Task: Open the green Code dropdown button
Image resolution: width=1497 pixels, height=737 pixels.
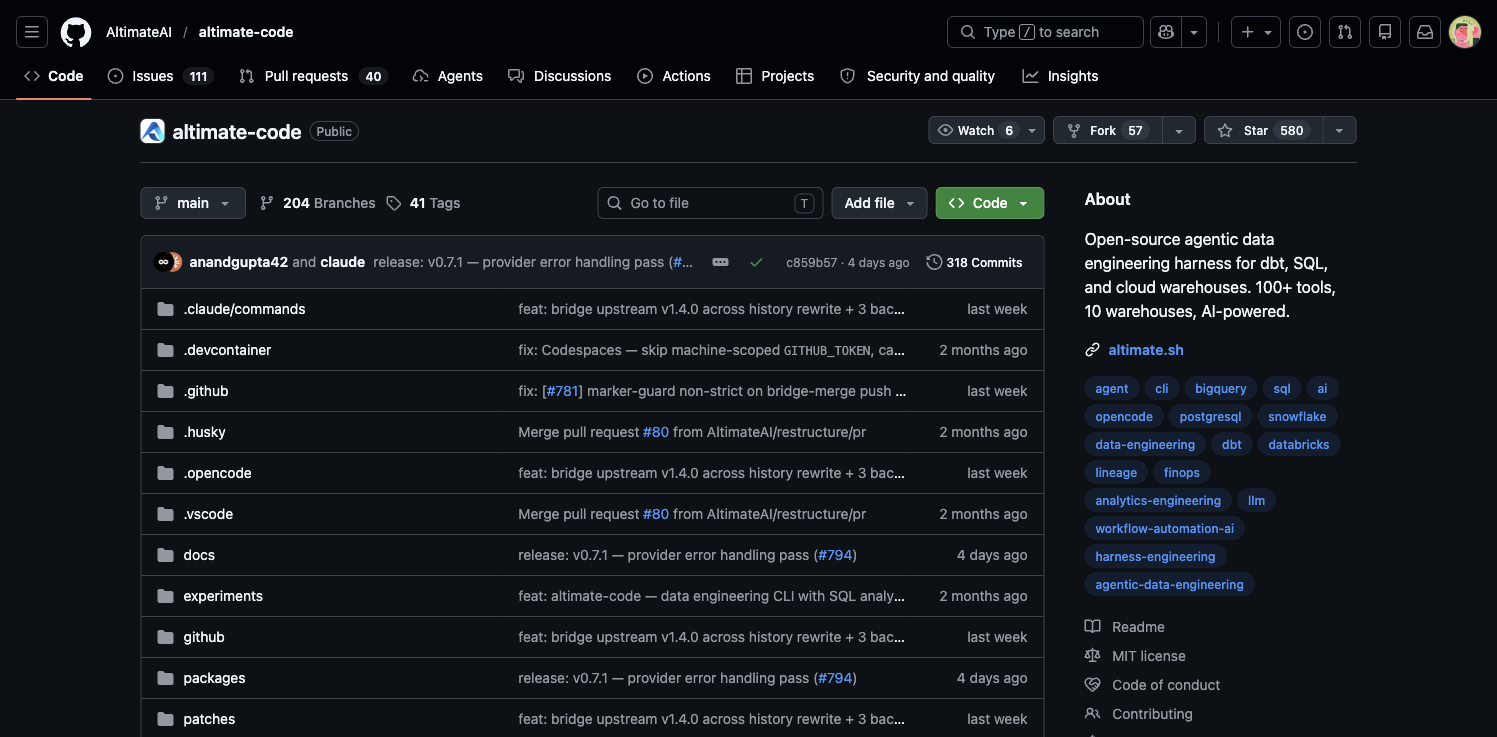Action: (990, 203)
